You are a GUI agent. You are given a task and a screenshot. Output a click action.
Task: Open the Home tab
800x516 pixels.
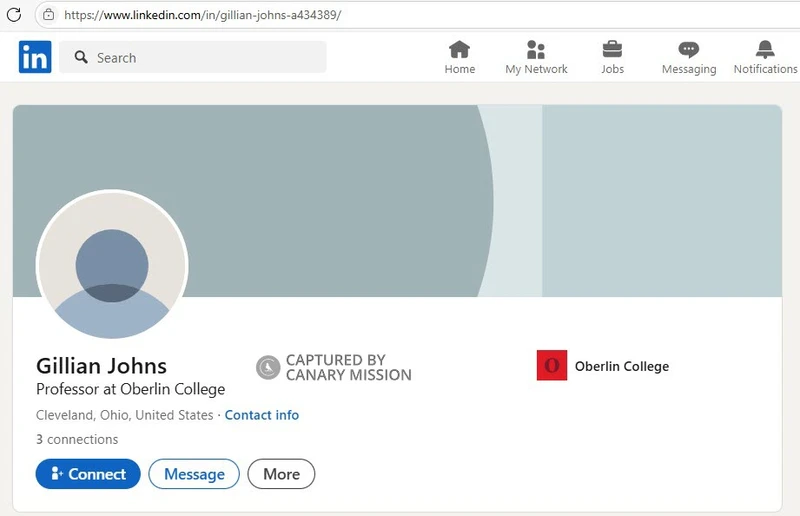tap(460, 58)
